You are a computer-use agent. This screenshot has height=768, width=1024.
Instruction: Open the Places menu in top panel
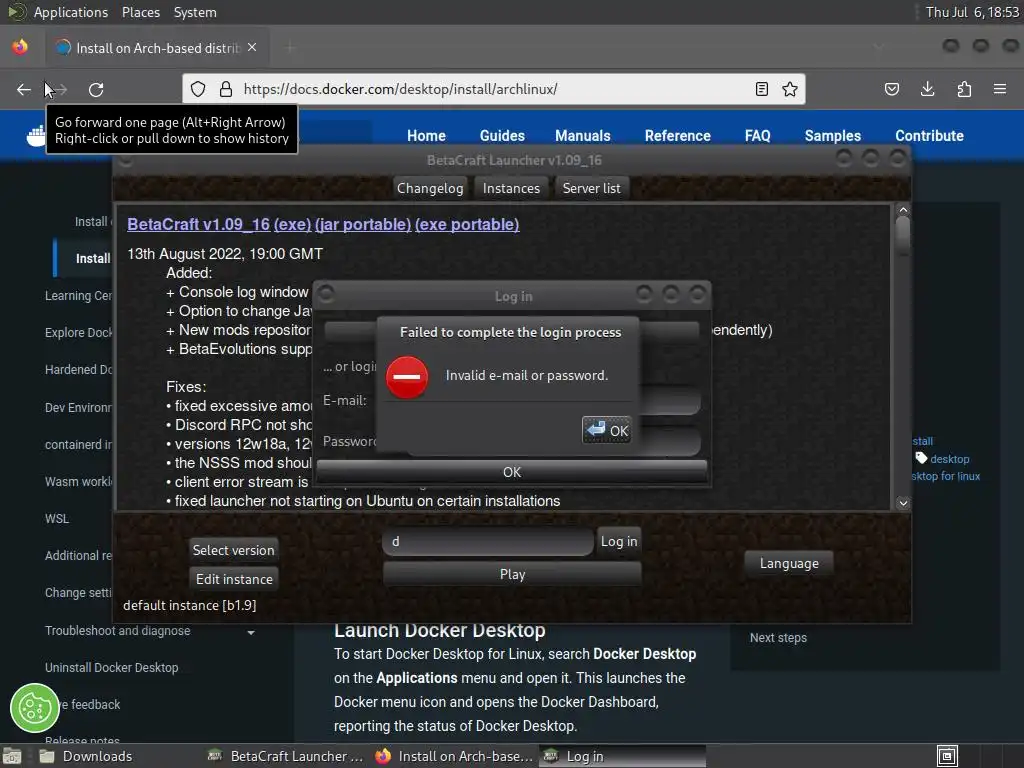140,12
